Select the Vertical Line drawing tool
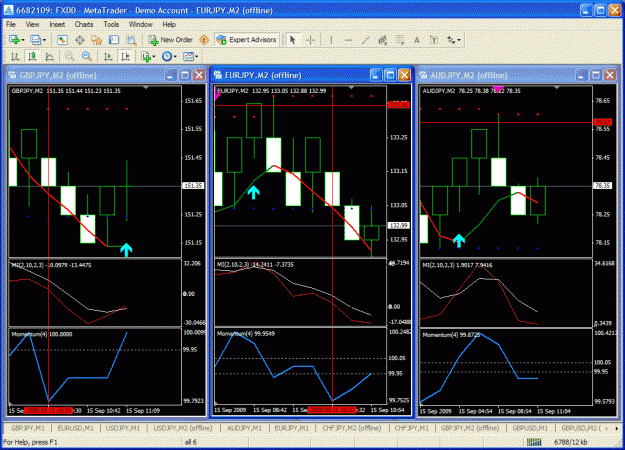 tap(331, 40)
